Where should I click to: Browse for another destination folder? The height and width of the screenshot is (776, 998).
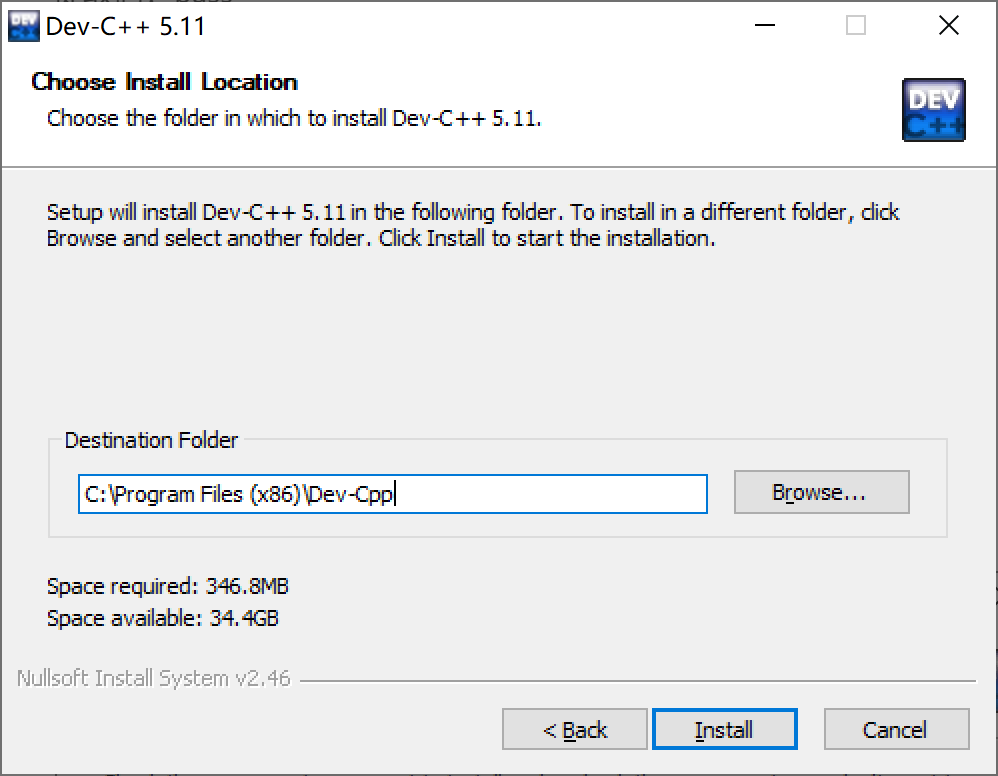(x=821, y=492)
